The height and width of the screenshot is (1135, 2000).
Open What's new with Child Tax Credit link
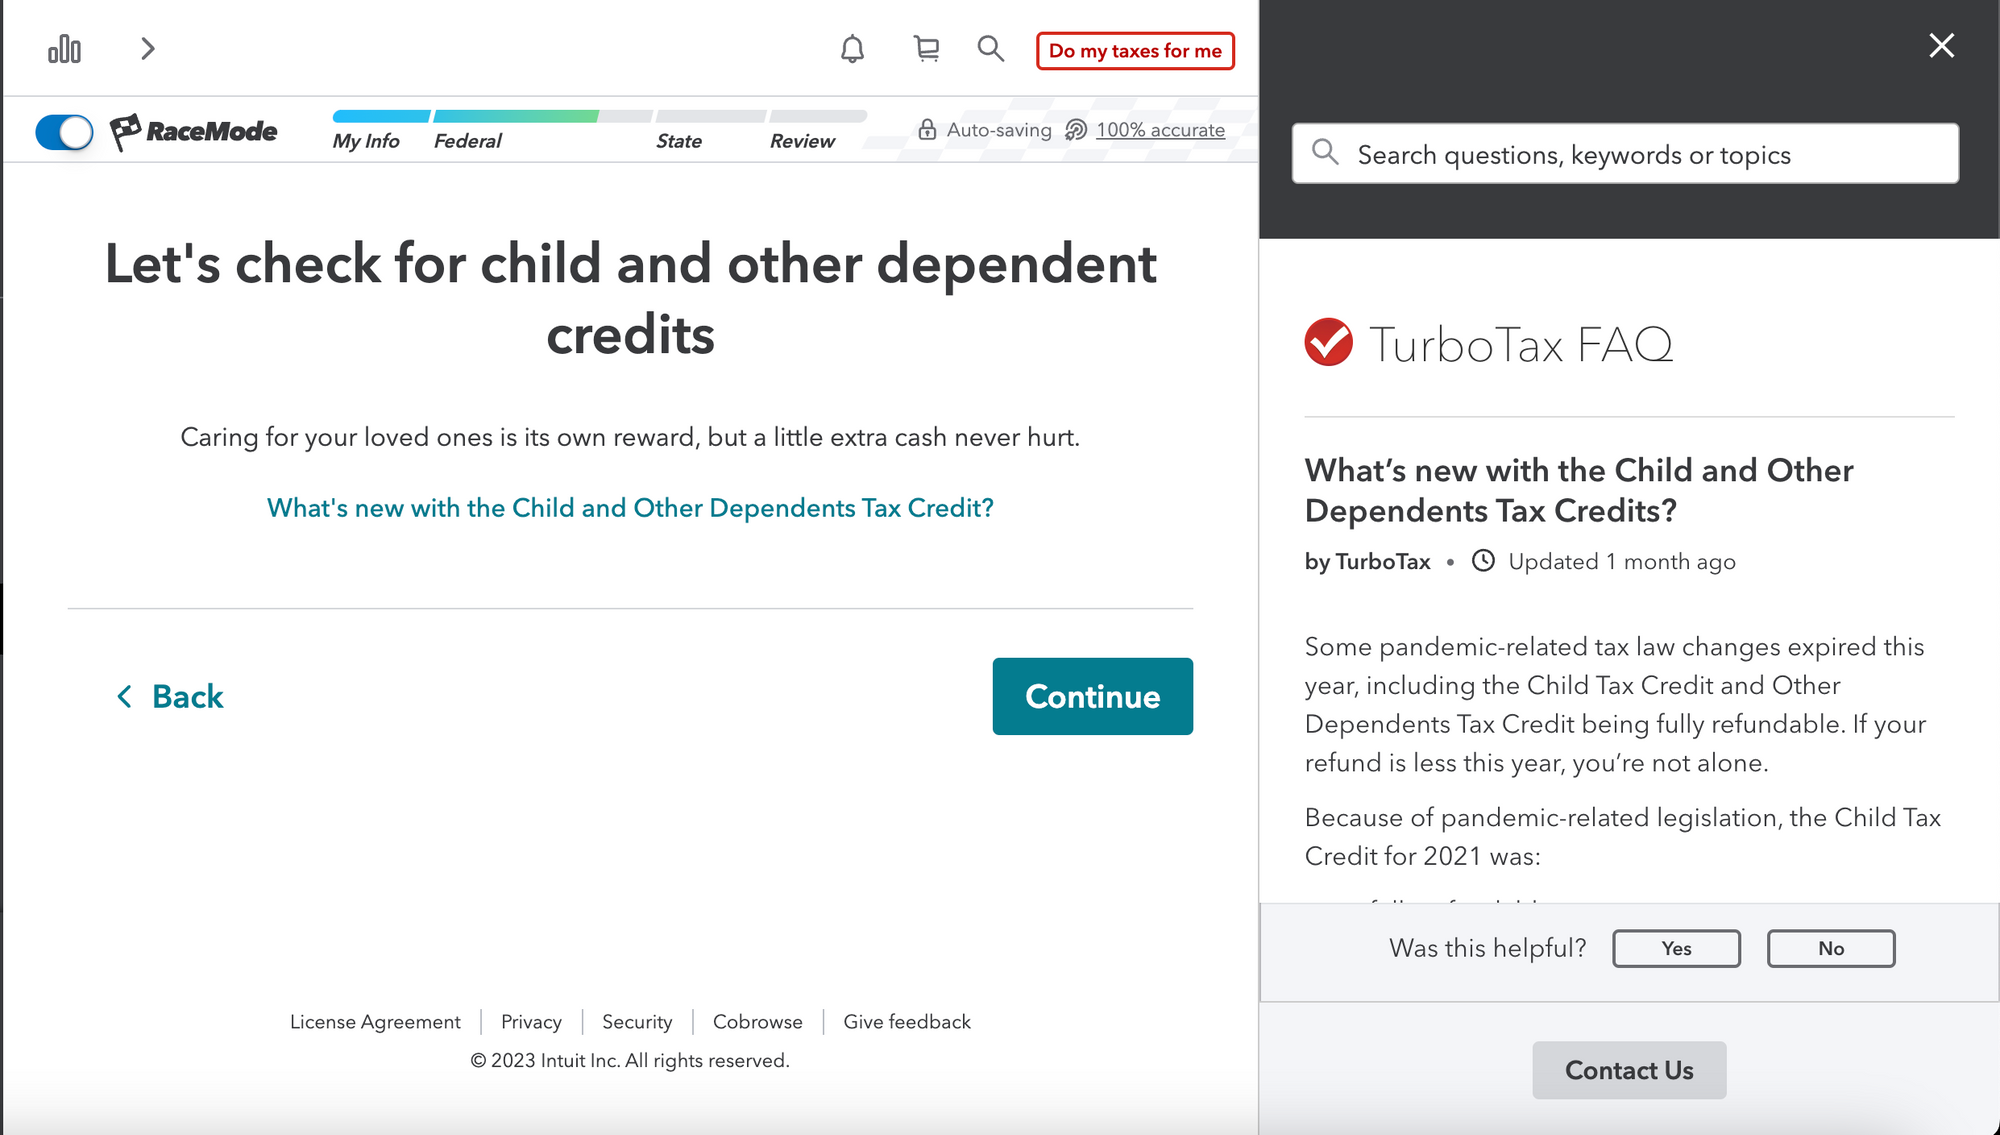coord(630,508)
